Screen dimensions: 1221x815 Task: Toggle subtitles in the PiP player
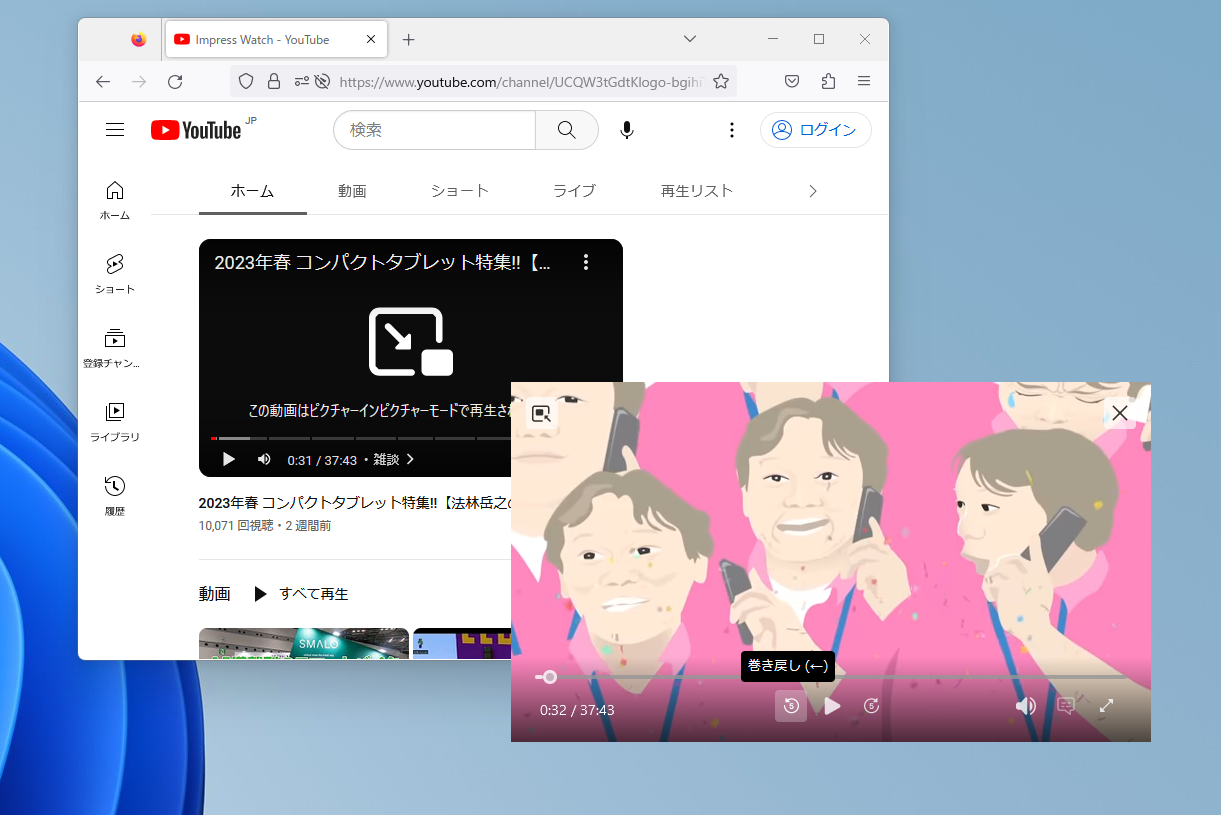pos(1065,706)
